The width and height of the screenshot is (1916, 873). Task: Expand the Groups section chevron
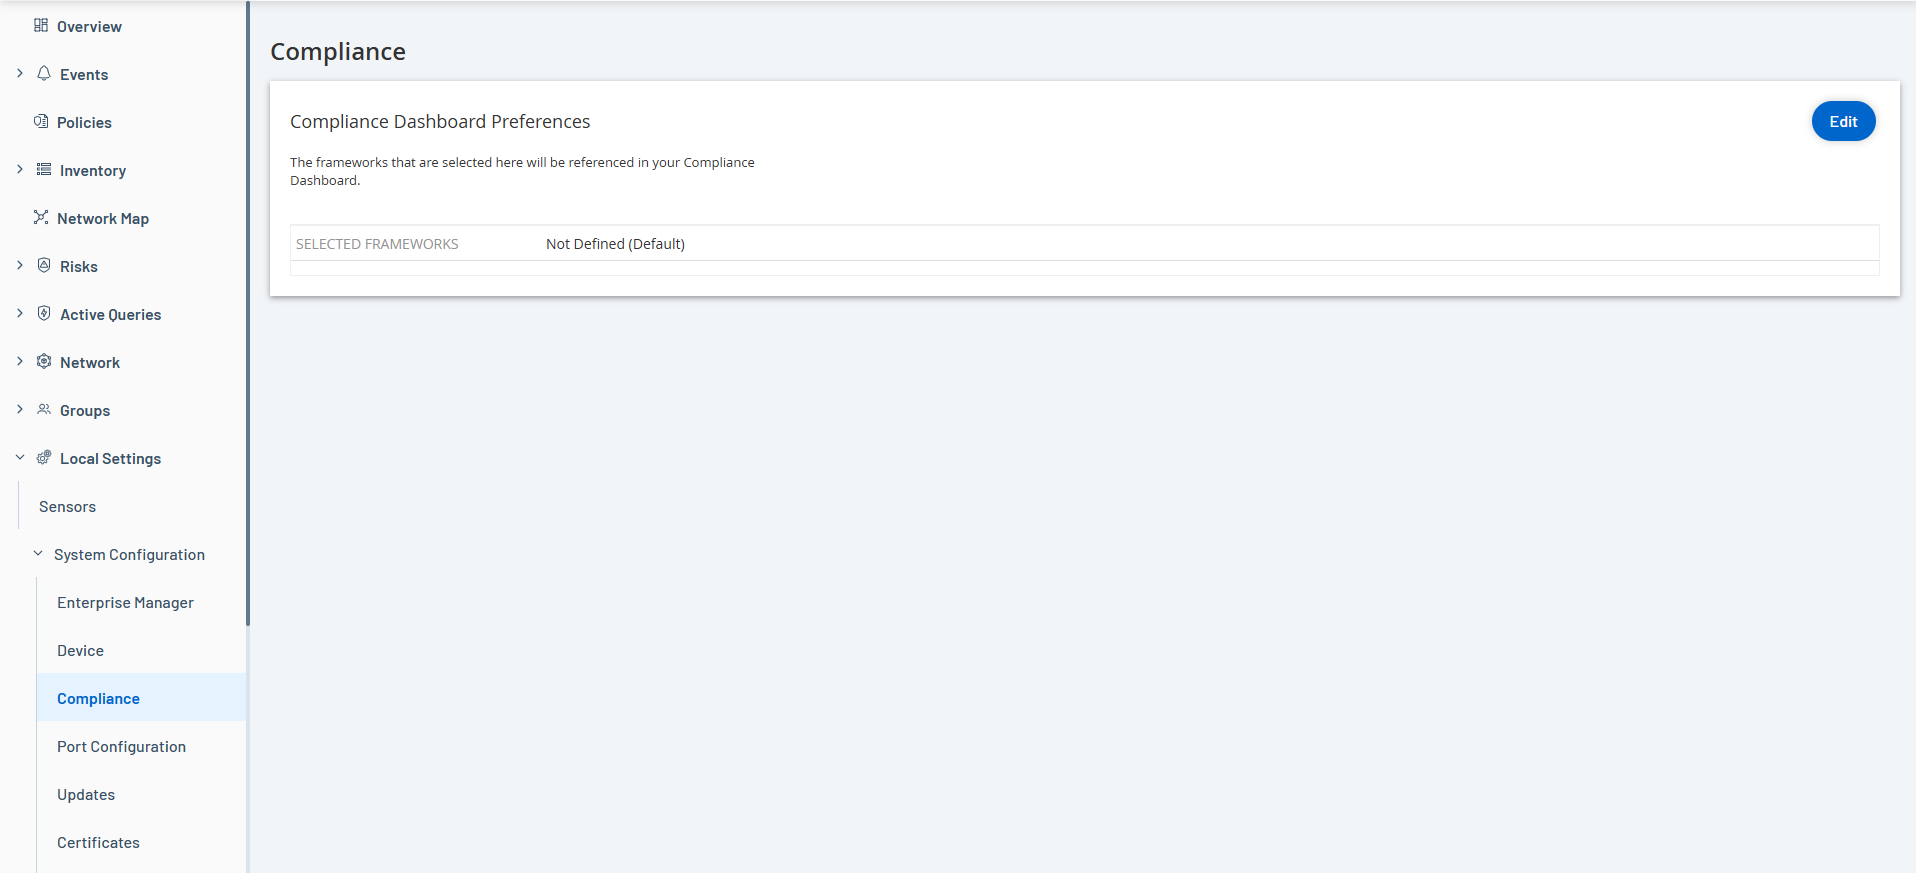tap(20, 409)
